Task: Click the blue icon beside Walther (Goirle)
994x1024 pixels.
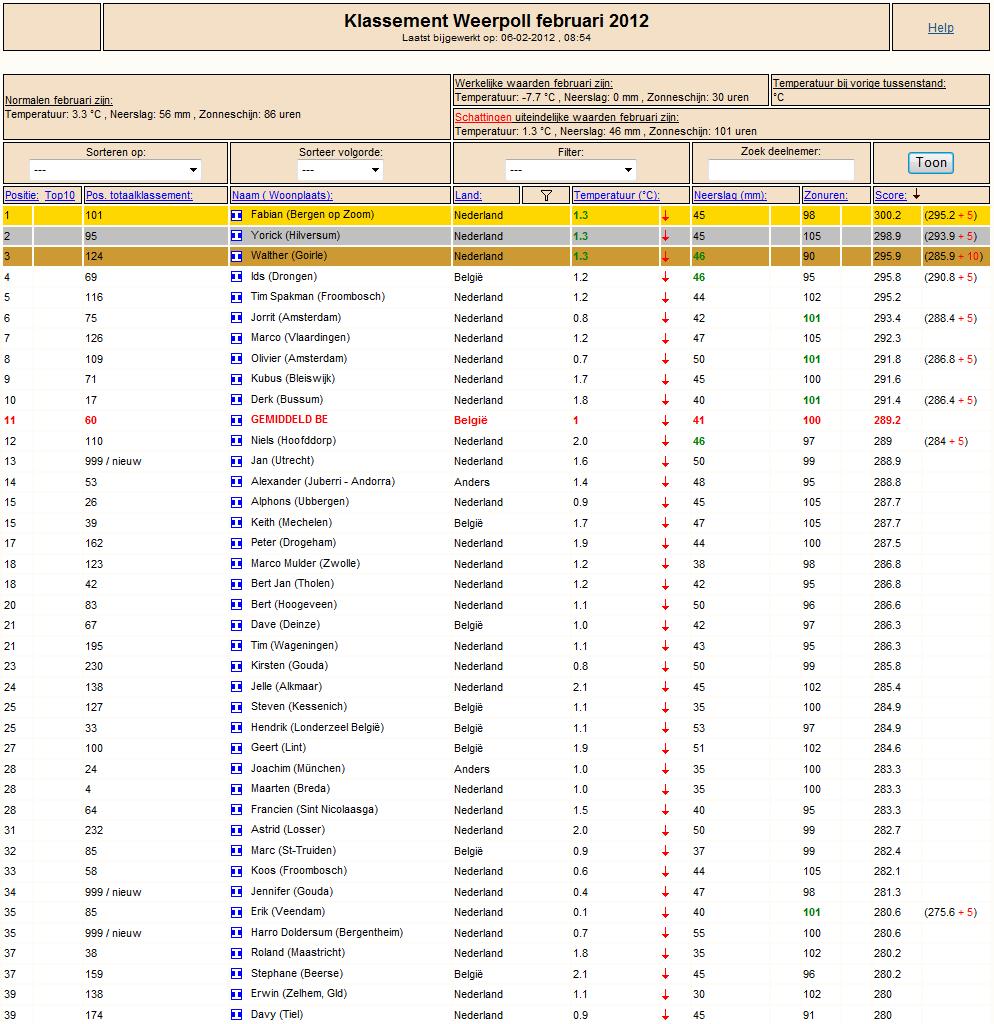Action: pos(236,256)
